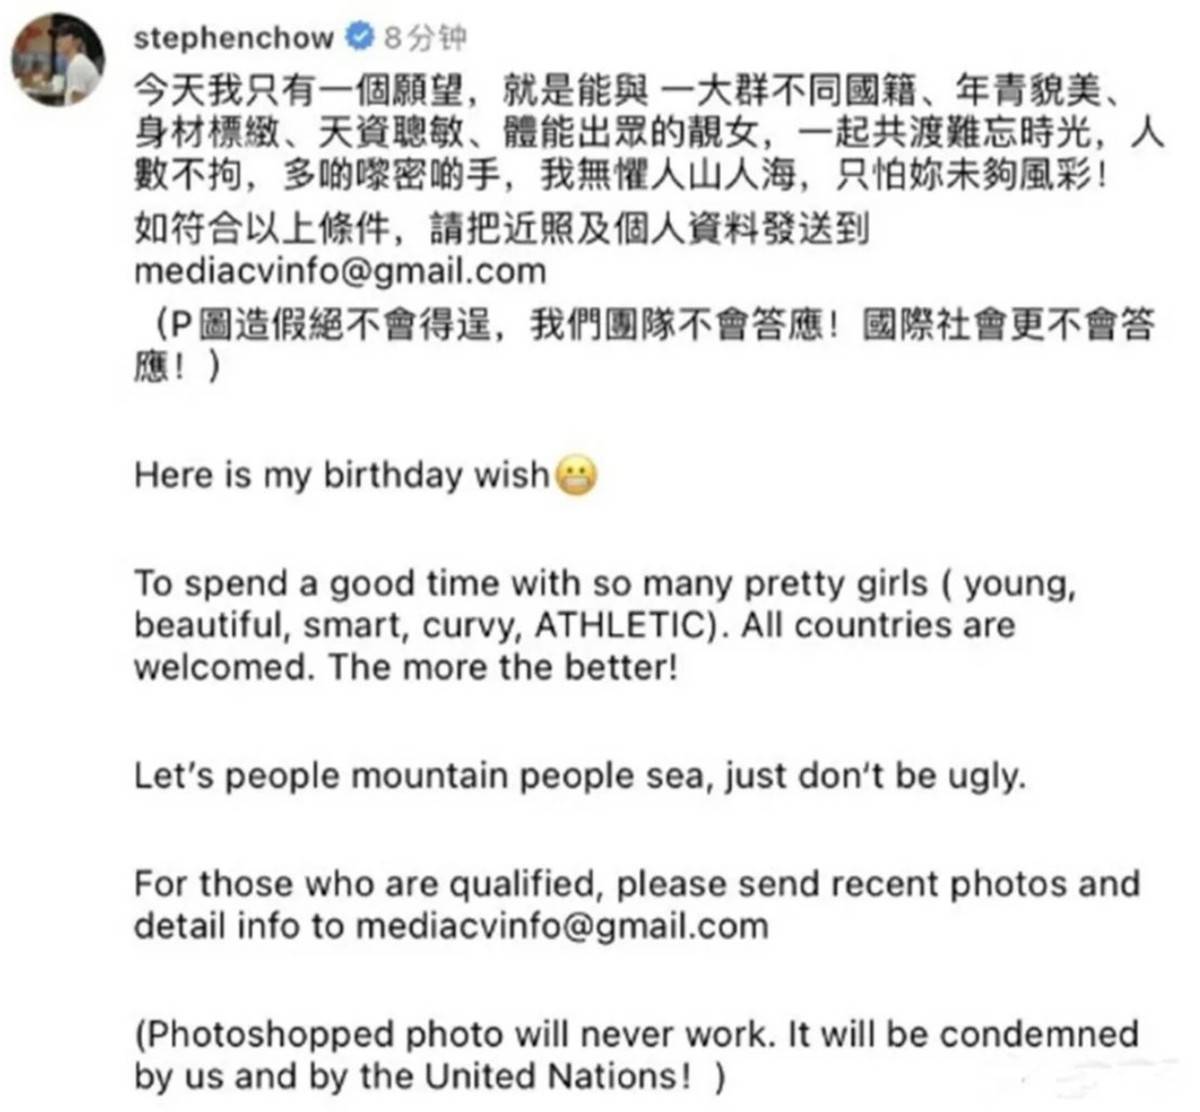Image resolution: width=1200 pixels, height=1112 pixels.
Task: Click the text '(Photoshopped photo will never work'
Action: pyautogui.click(x=454, y=1034)
